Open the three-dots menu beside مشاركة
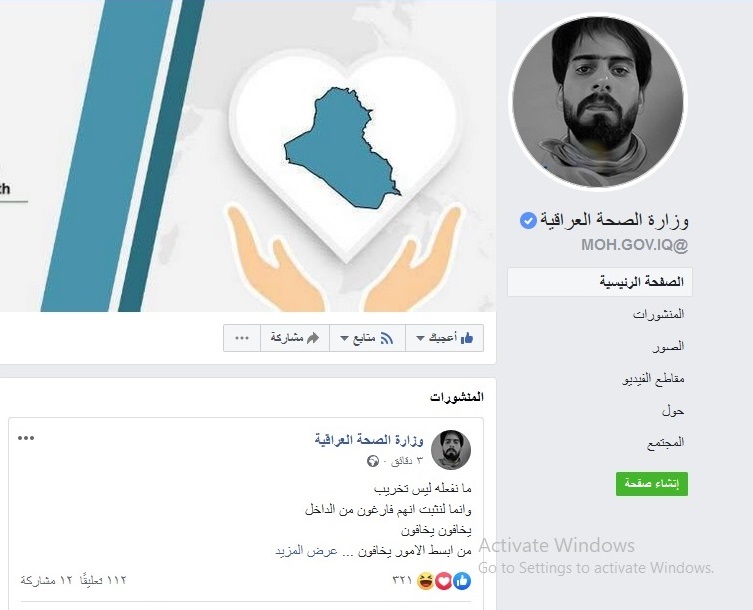The width and height of the screenshot is (753, 610). point(242,338)
